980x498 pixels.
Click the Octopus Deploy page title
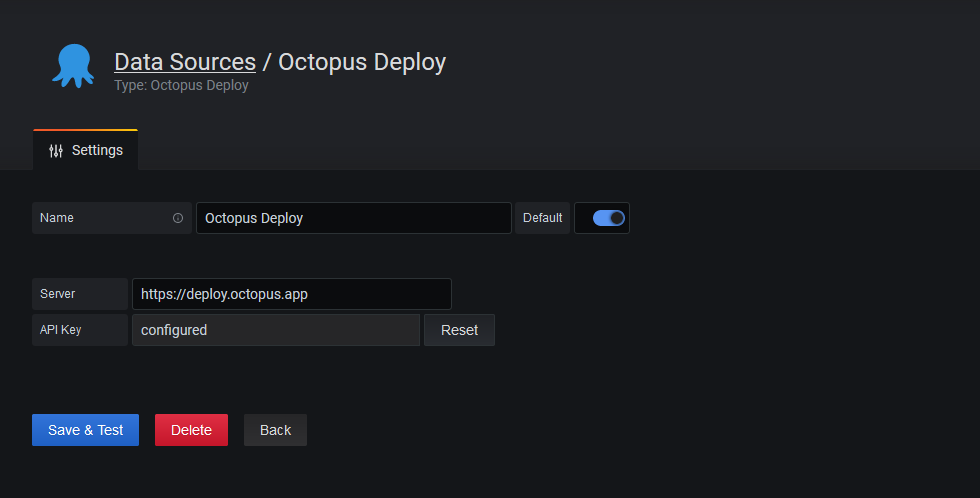[362, 62]
